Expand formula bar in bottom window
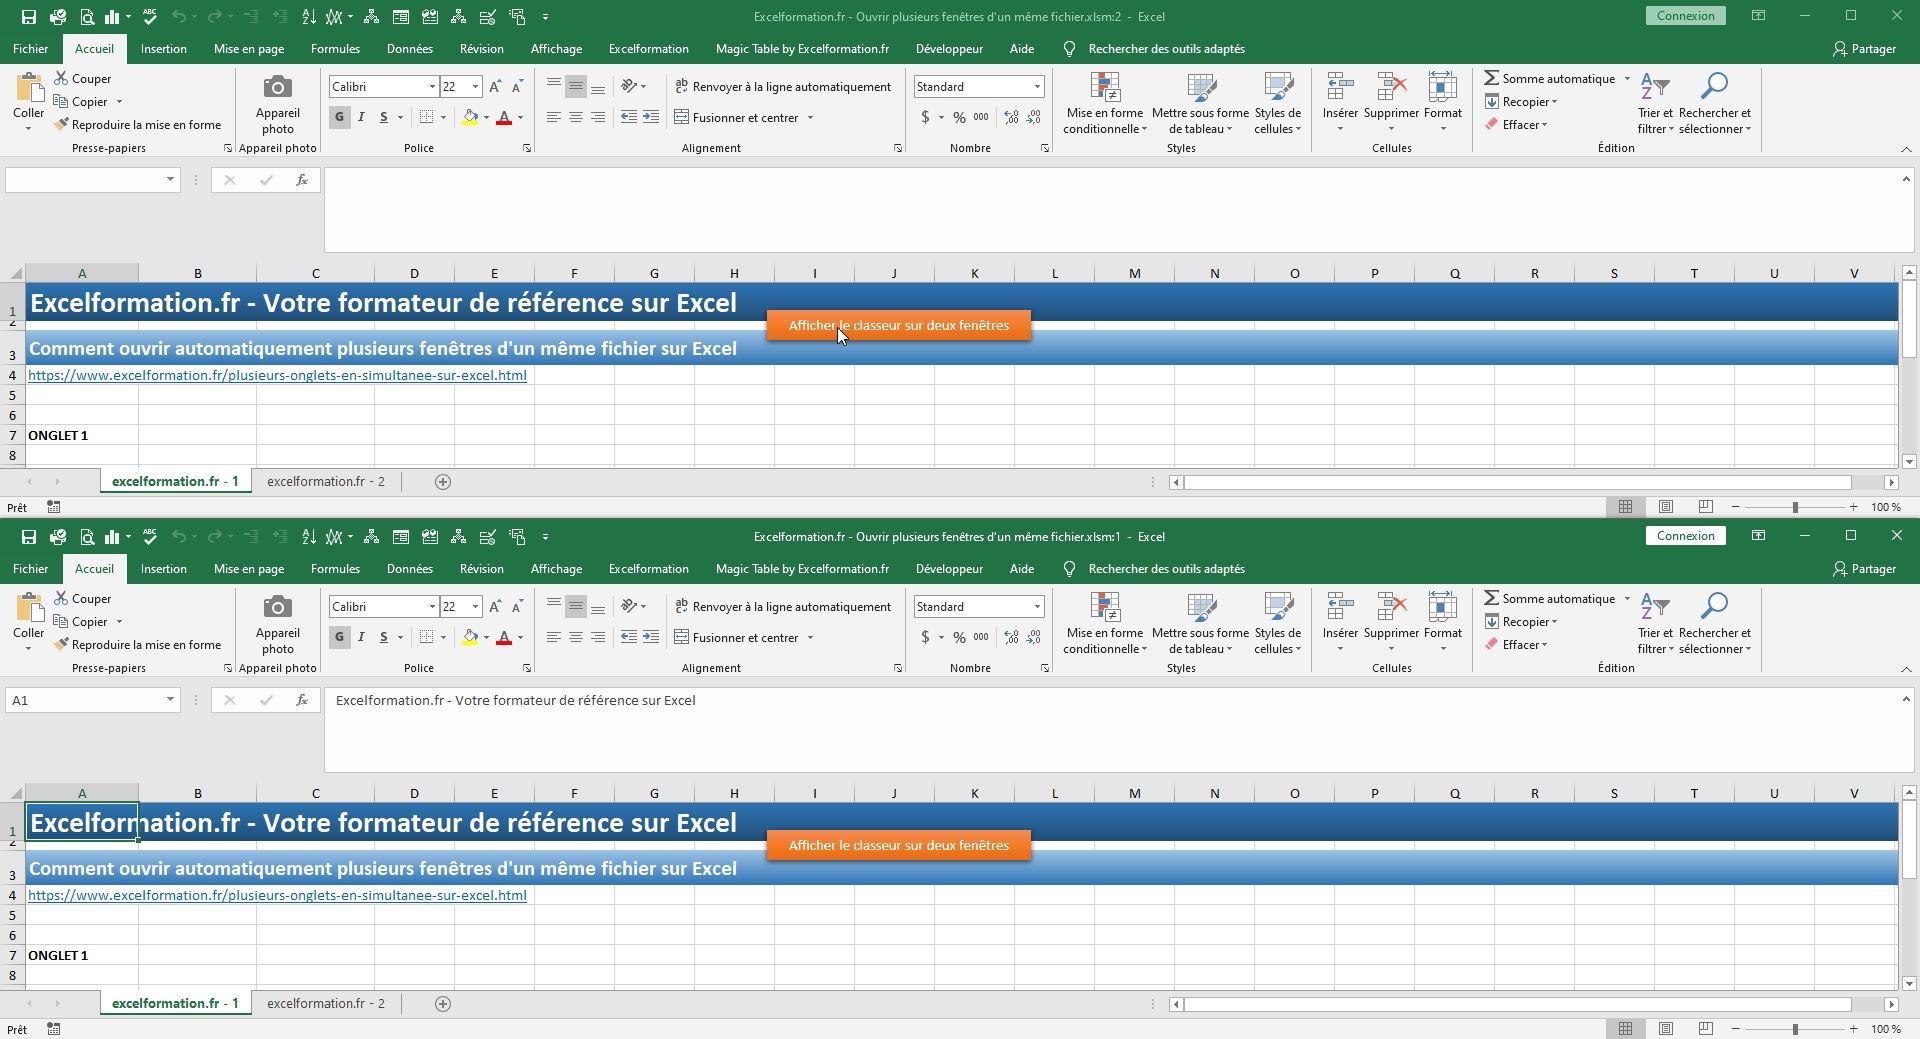The height and width of the screenshot is (1039, 1920). coord(1906,699)
